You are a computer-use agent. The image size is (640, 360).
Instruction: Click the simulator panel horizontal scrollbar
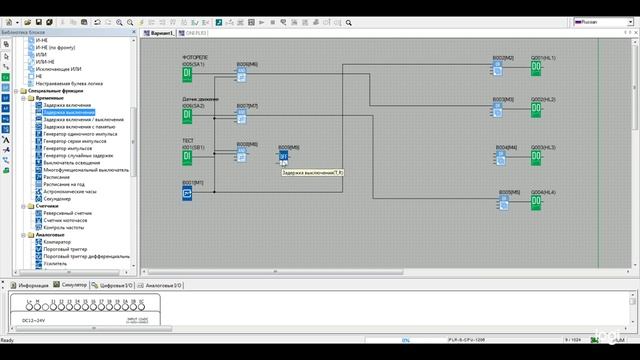[x=94, y=328]
